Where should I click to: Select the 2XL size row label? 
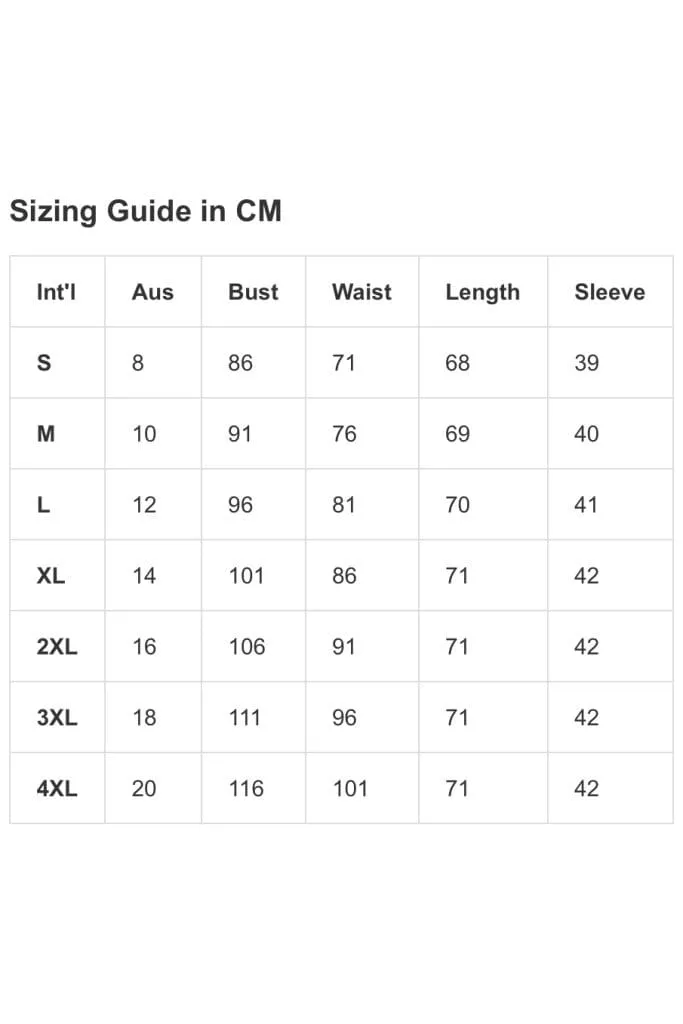[57, 647]
